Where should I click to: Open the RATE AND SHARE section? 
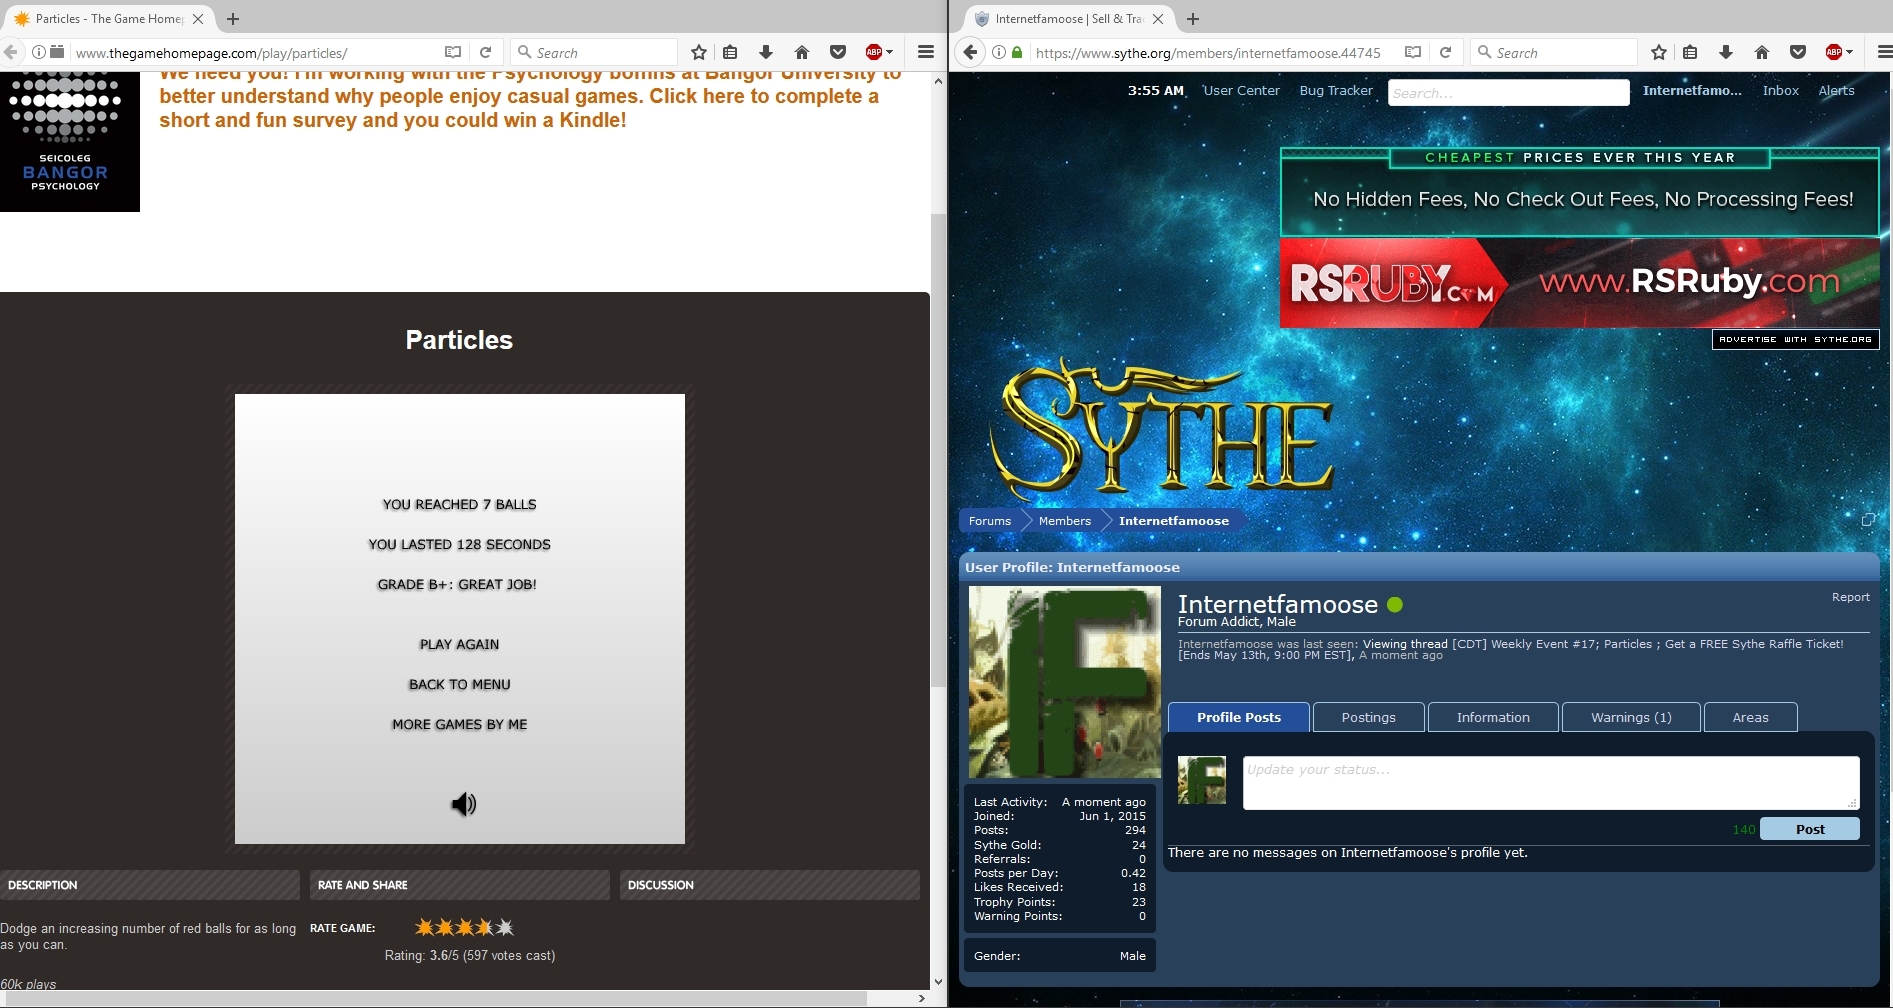coord(460,885)
